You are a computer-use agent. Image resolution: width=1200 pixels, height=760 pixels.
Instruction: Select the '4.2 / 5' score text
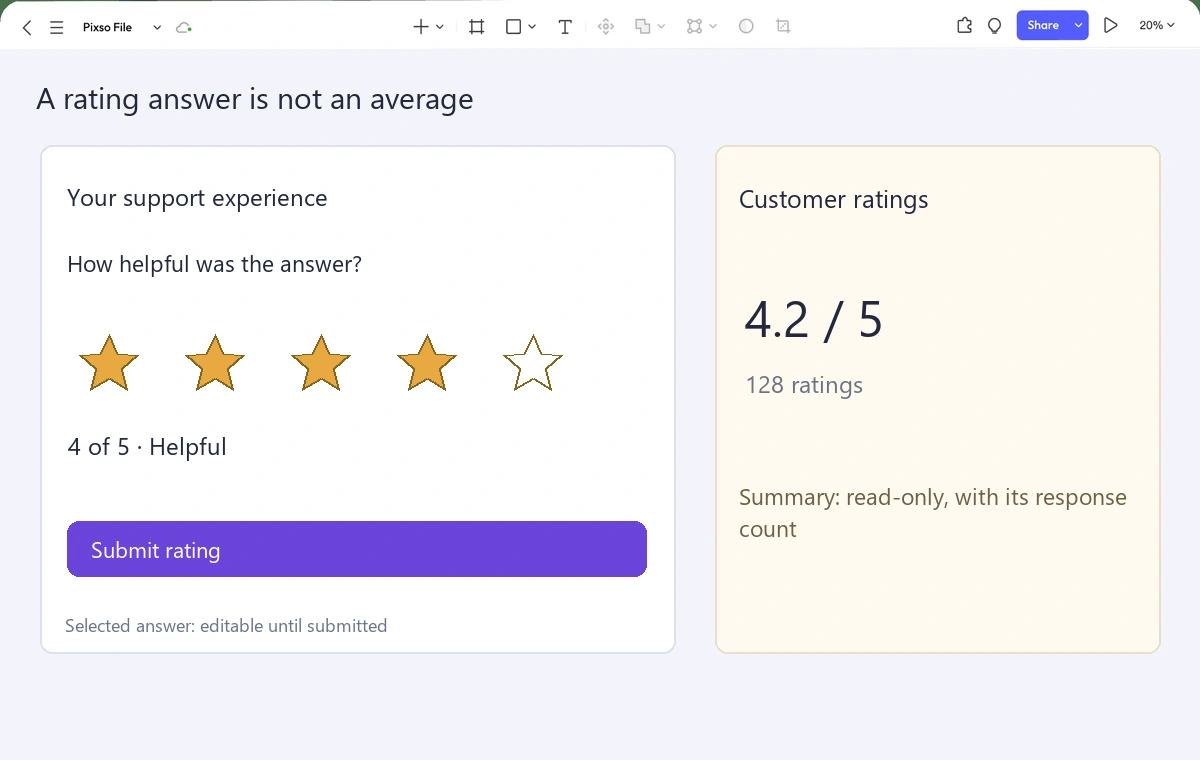coord(814,320)
